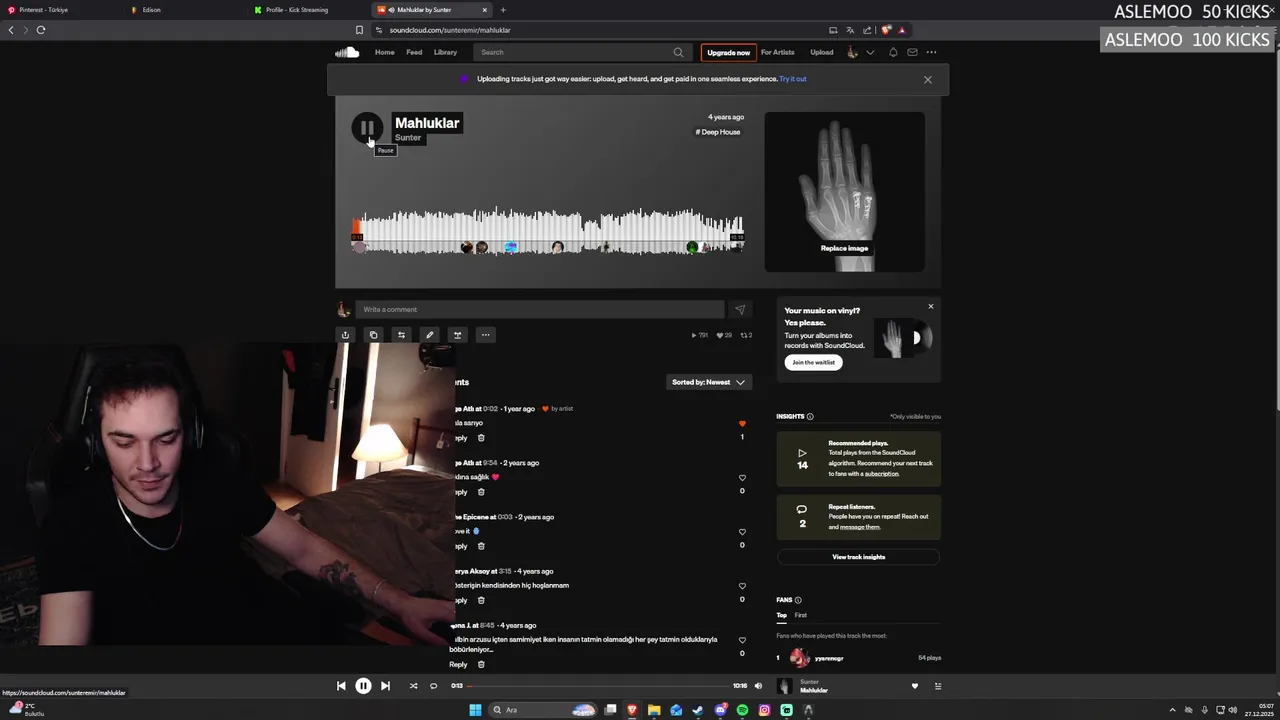Screen dimensions: 1280x720
Task: Repost the track
Action: (x=401, y=335)
